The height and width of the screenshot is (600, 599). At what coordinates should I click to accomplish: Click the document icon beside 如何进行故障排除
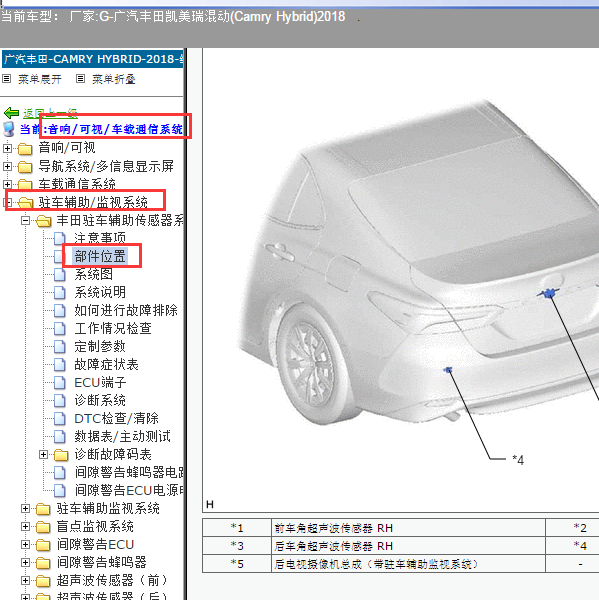click(60, 310)
